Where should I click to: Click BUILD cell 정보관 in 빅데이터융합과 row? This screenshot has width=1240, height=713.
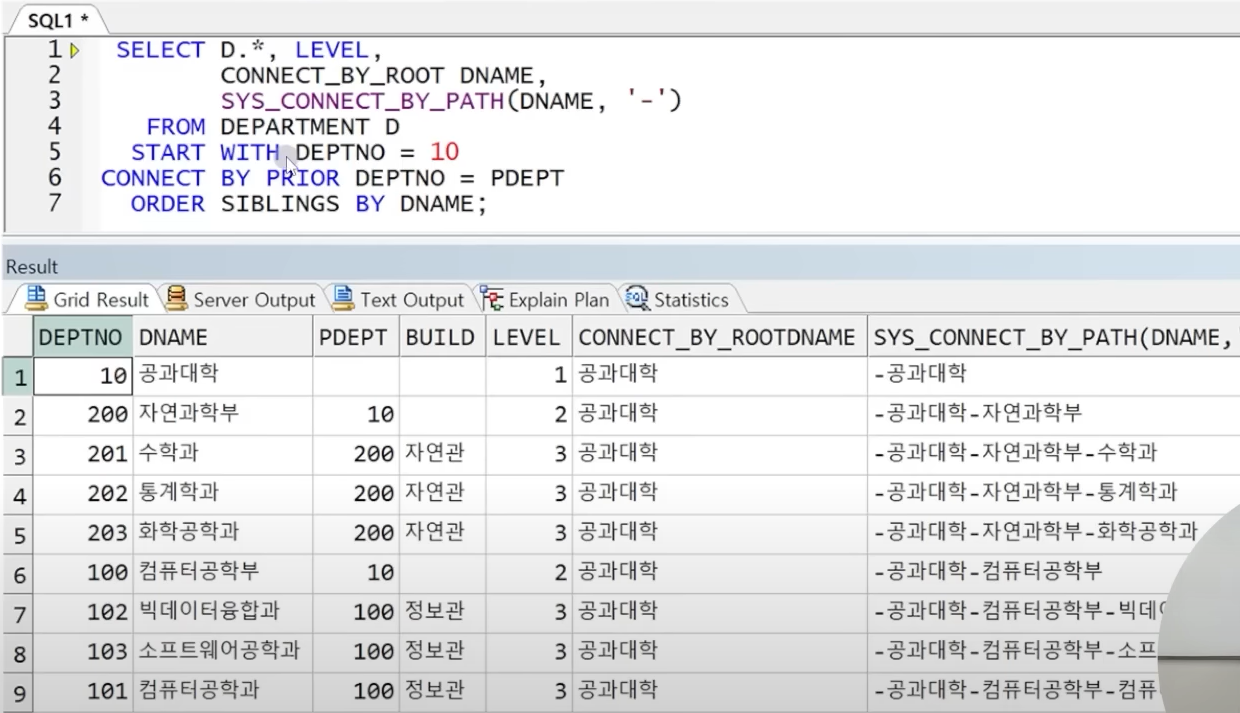[x=443, y=614]
